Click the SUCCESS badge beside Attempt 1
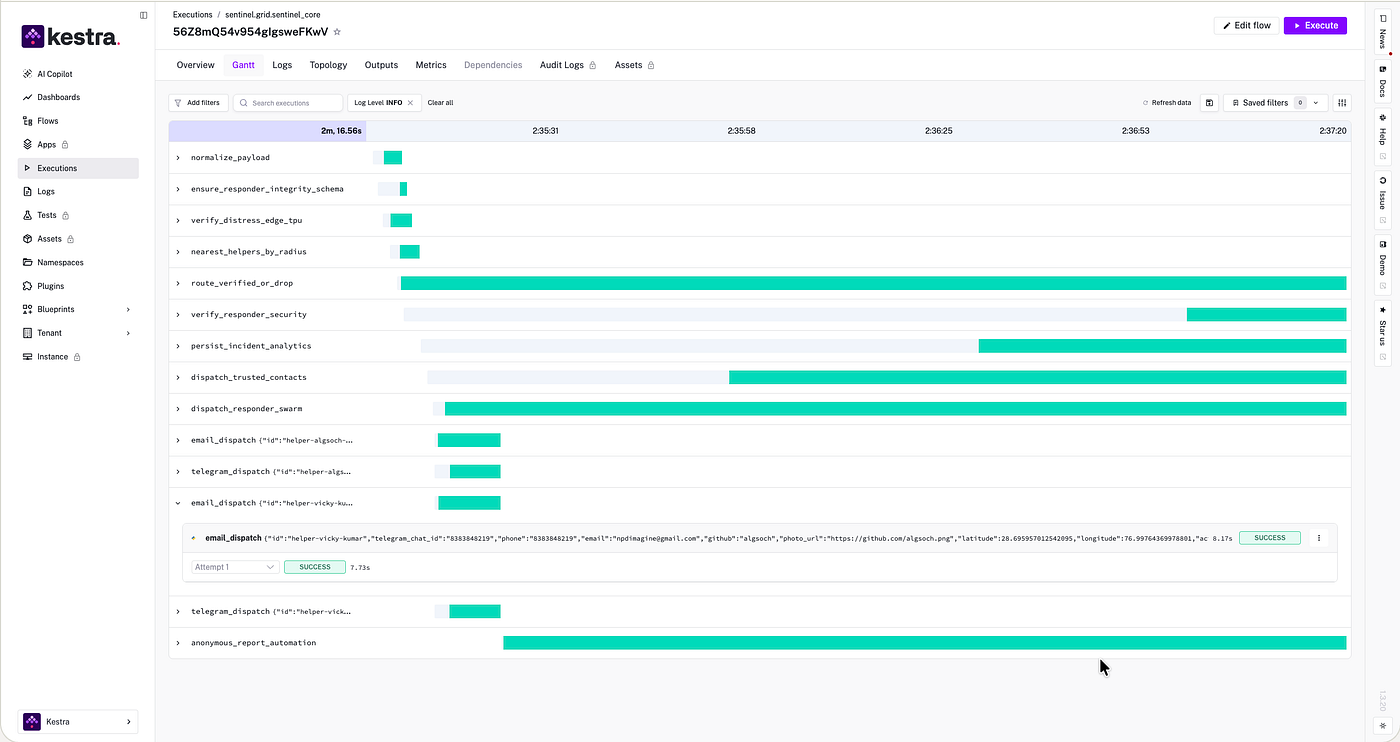This screenshot has height=742, width=1400. click(315, 567)
